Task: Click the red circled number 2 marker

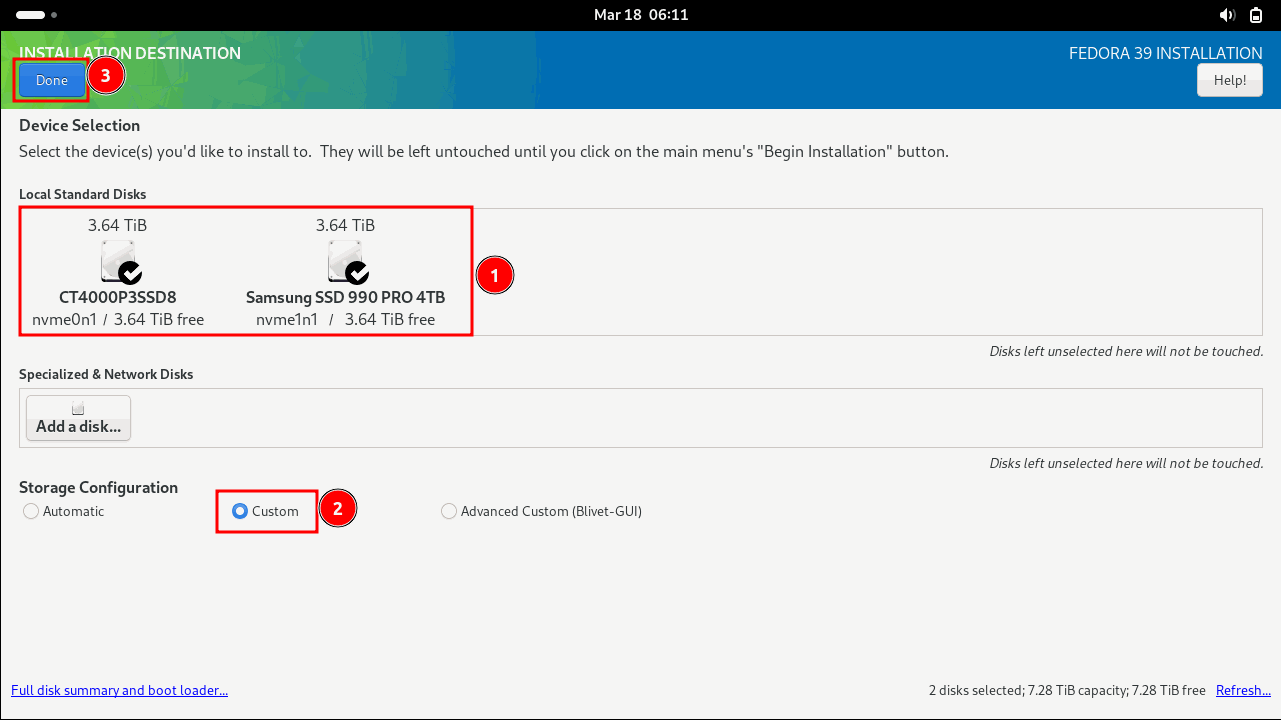Action: click(x=338, y=509)
